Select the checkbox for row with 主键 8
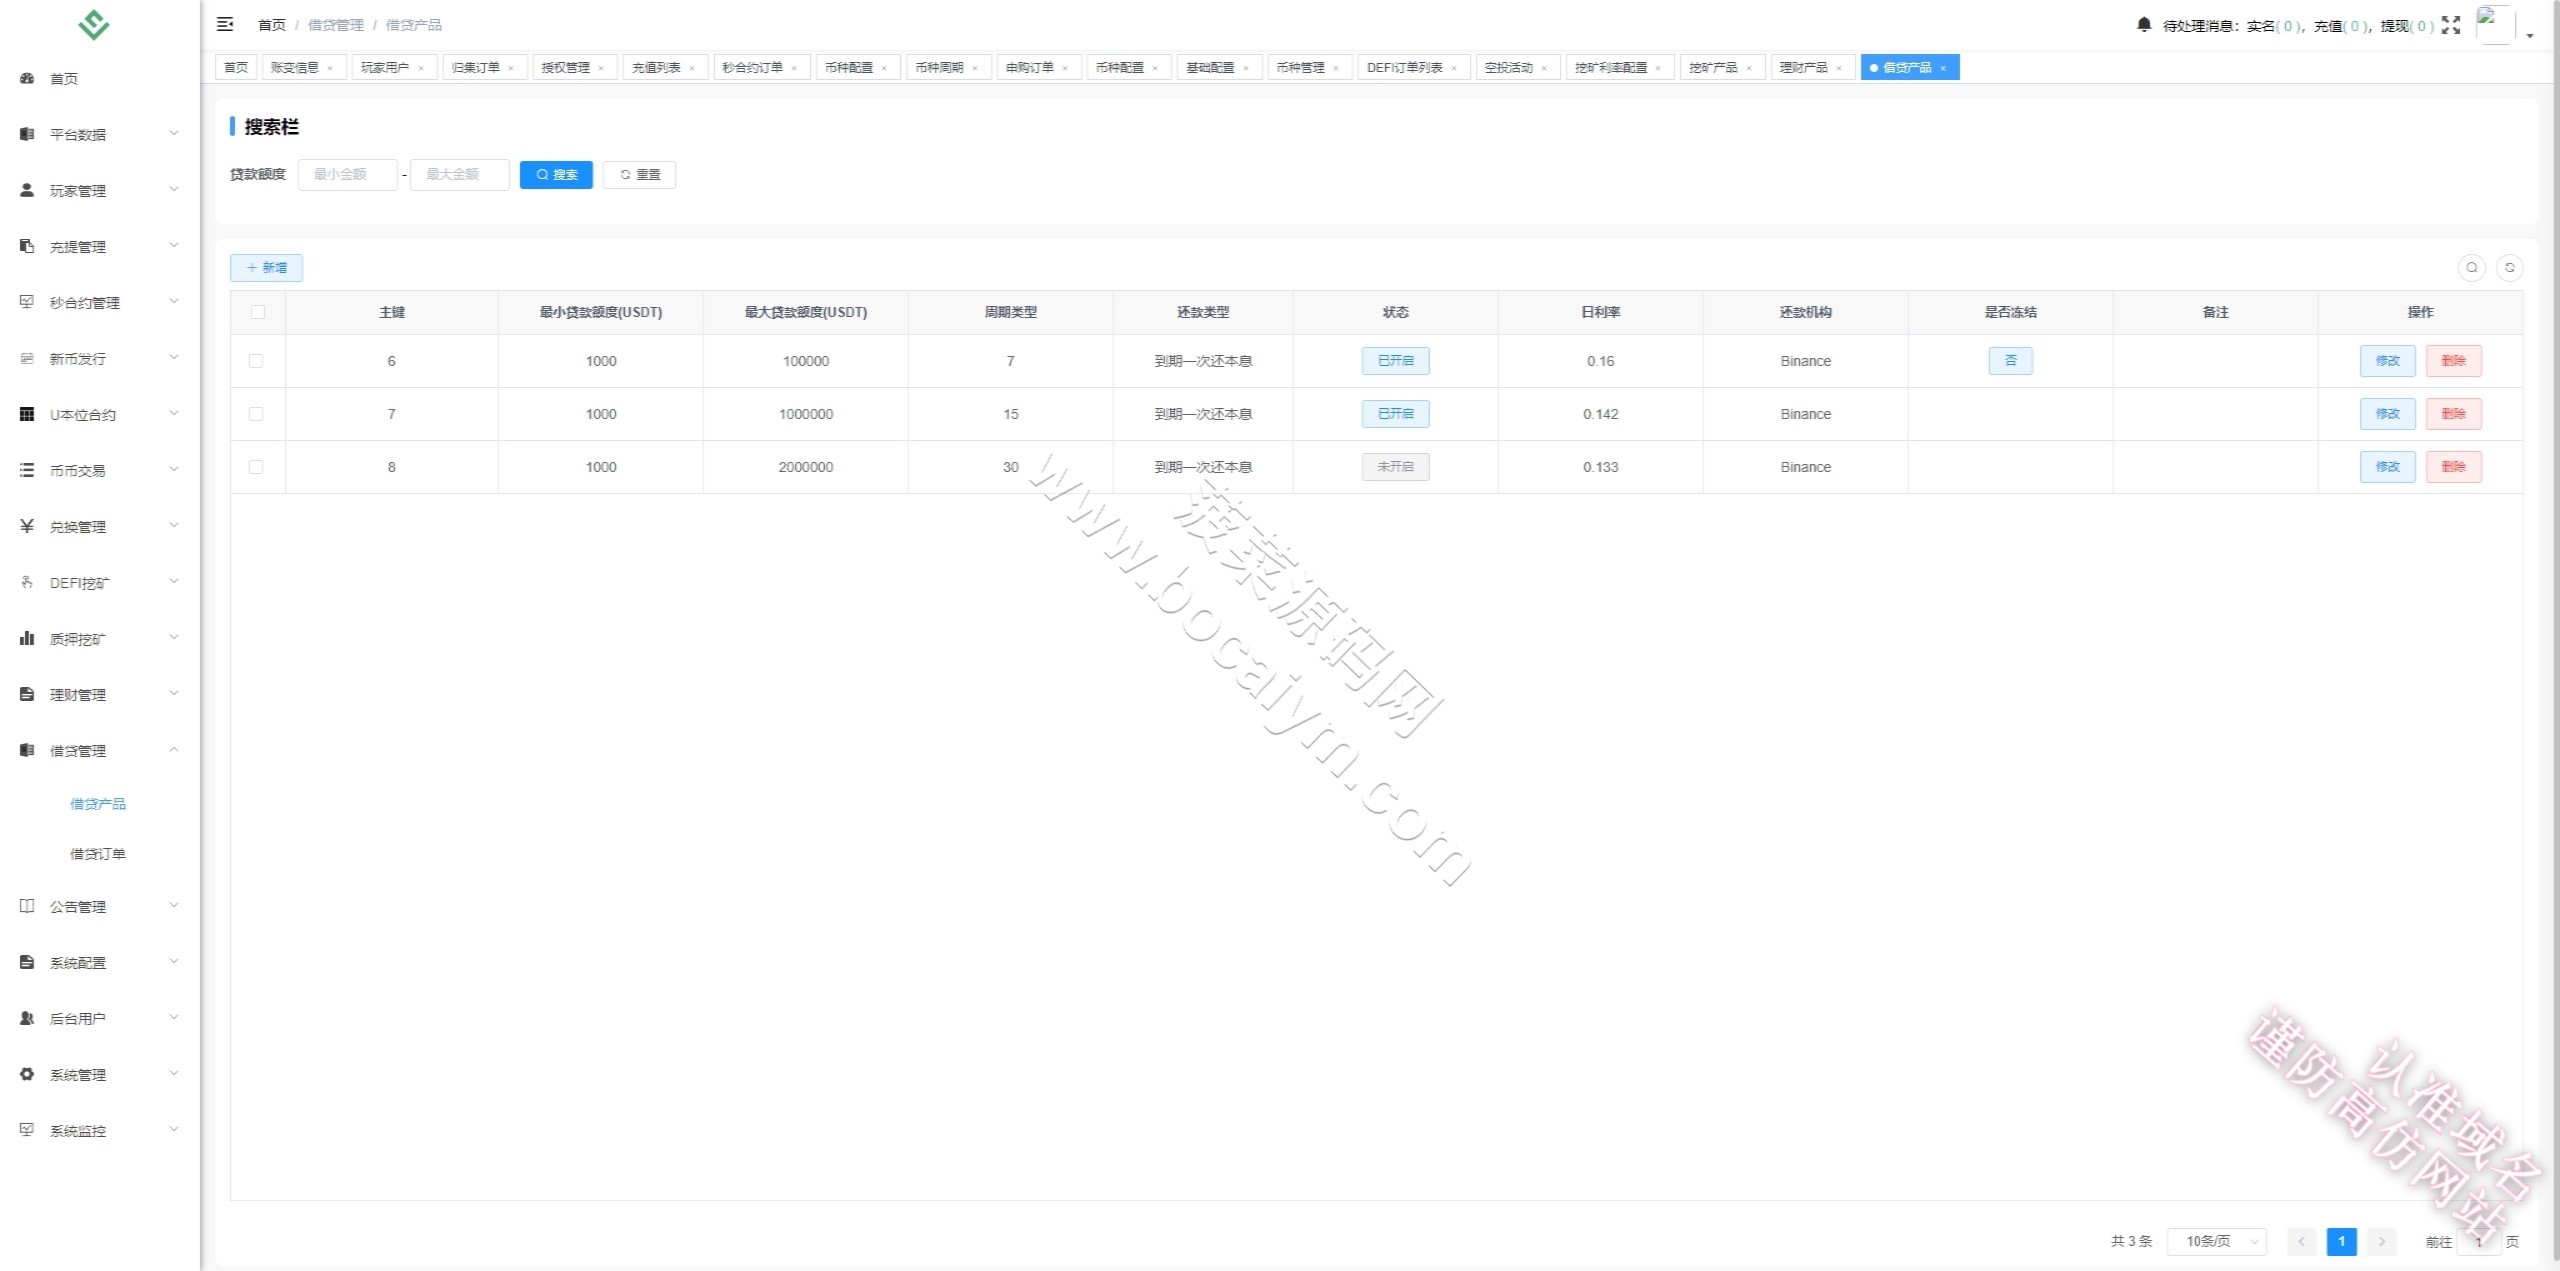2560x1271 pixels. click(x=256, y=467)
